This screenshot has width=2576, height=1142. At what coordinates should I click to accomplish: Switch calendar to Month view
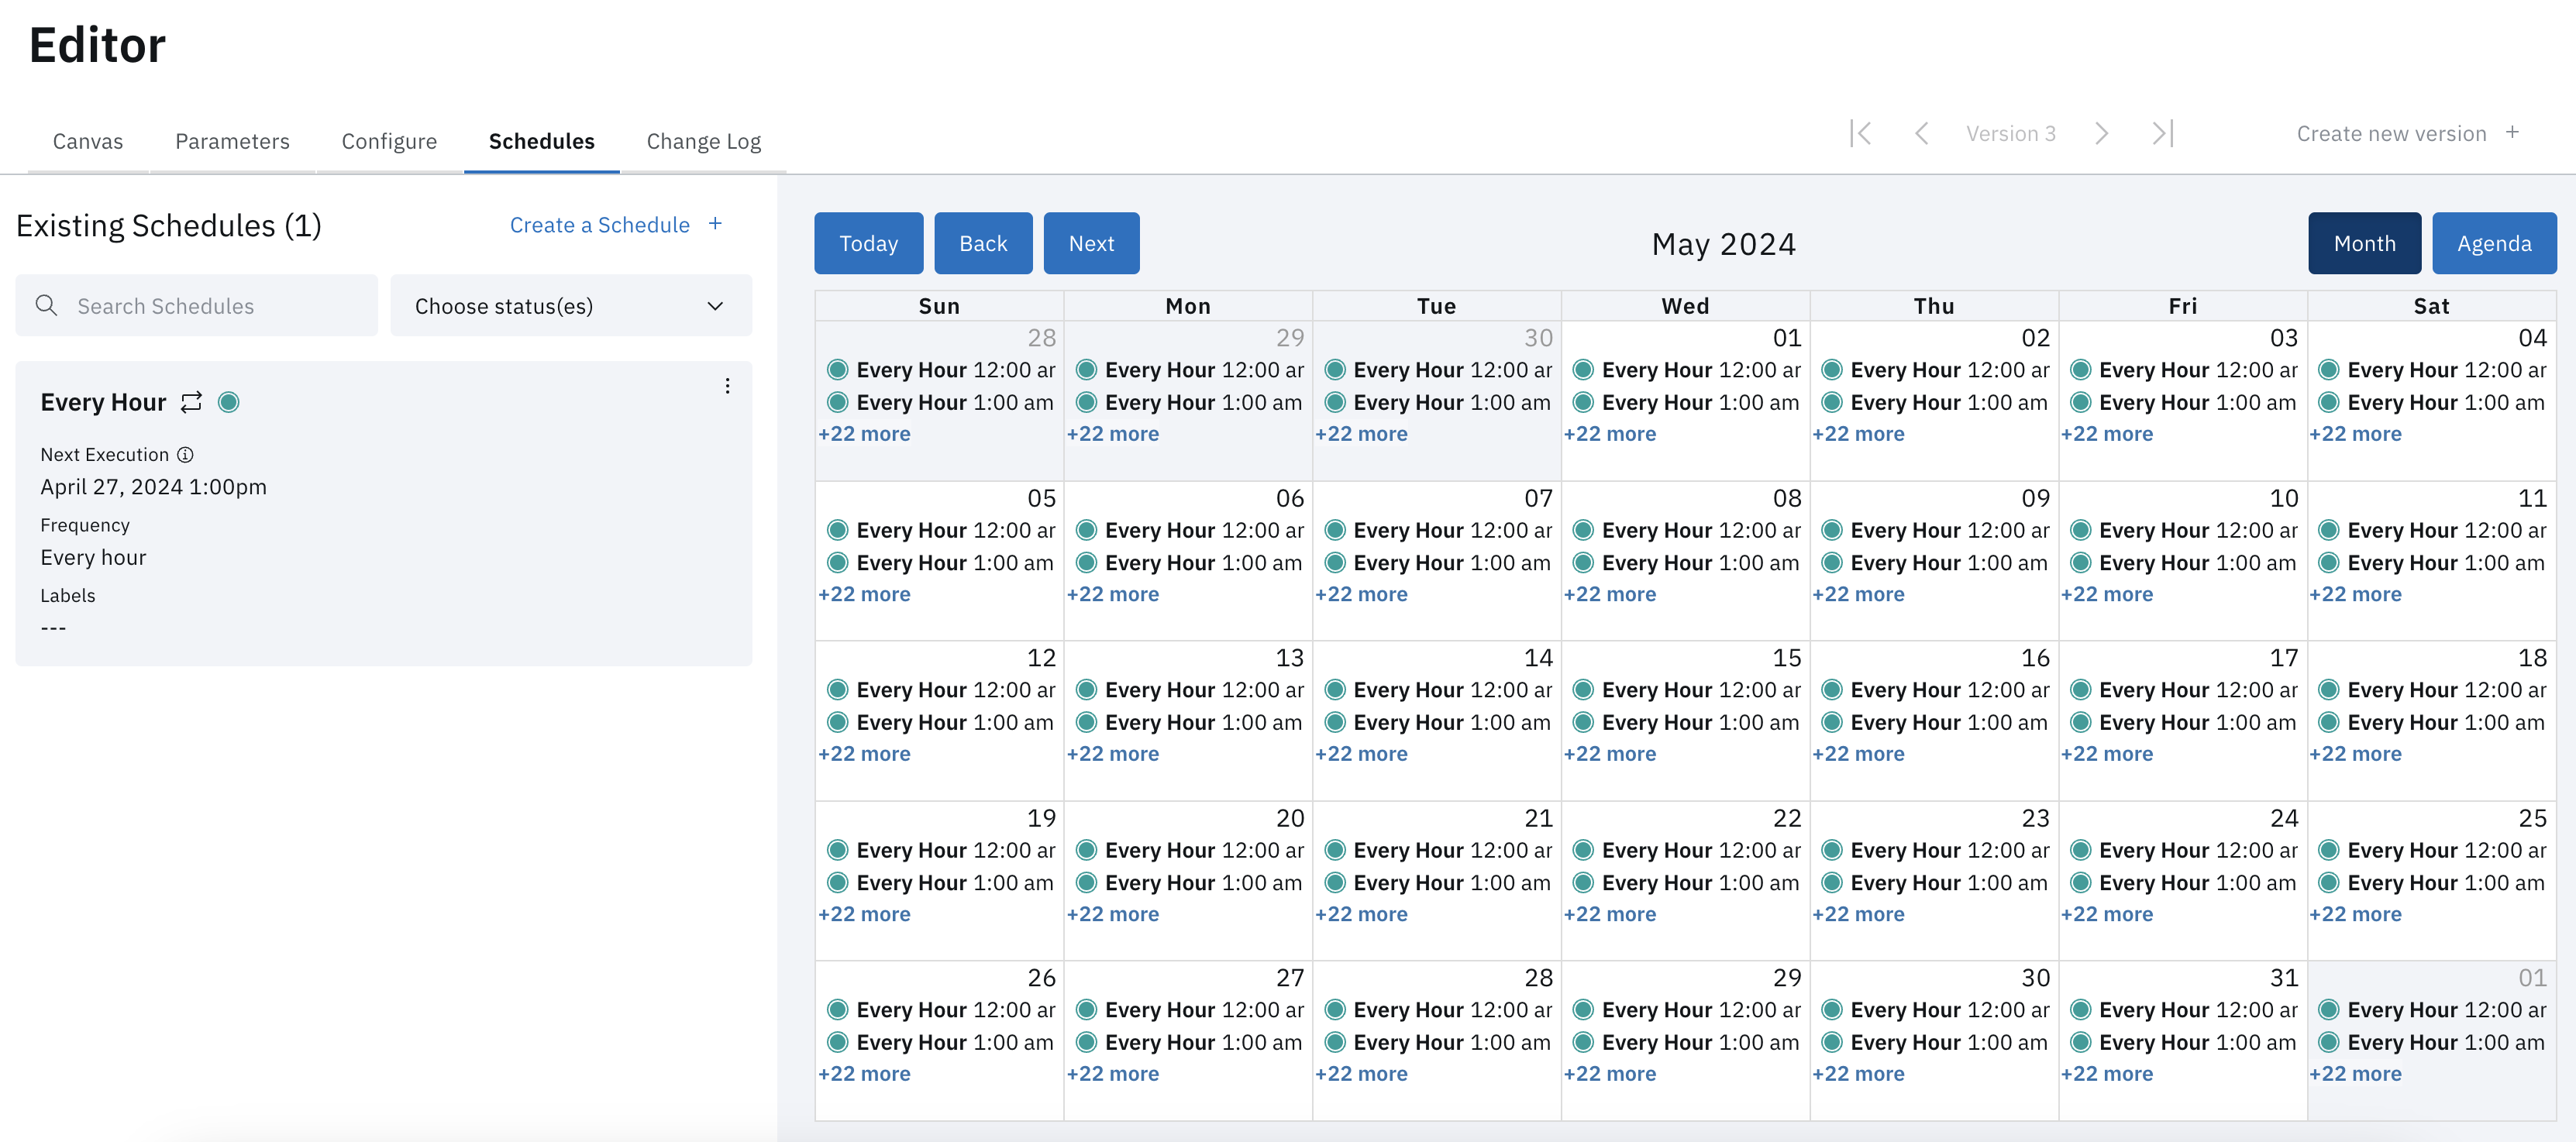[x=2364, y=243]
